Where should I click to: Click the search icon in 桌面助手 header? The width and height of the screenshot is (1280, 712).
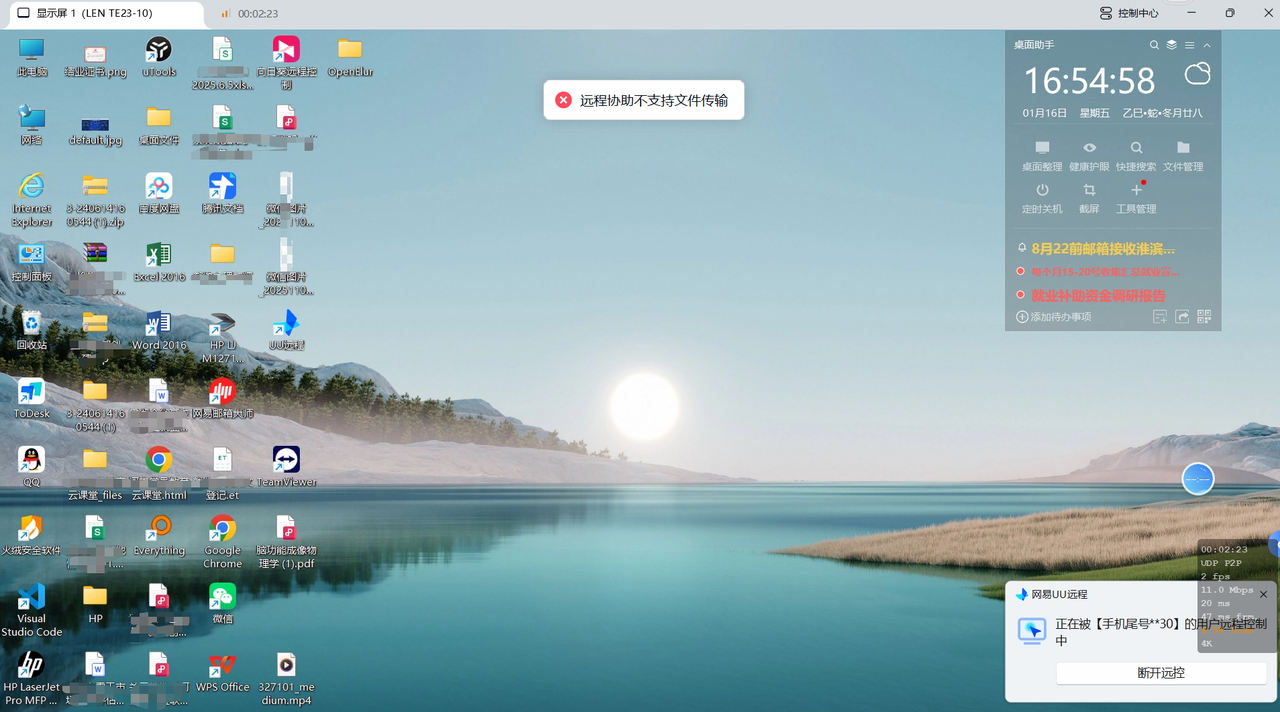(1154, 45)
